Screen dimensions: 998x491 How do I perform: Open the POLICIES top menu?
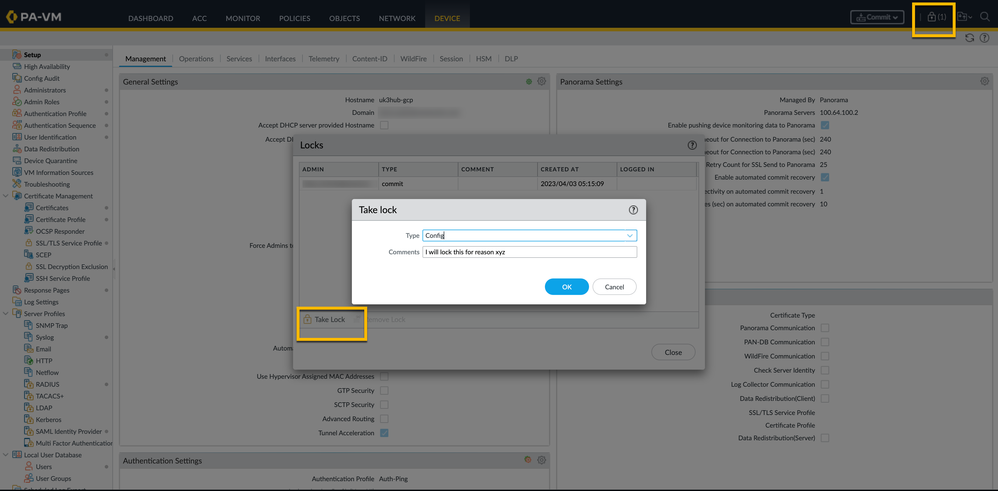click(294, 18)
